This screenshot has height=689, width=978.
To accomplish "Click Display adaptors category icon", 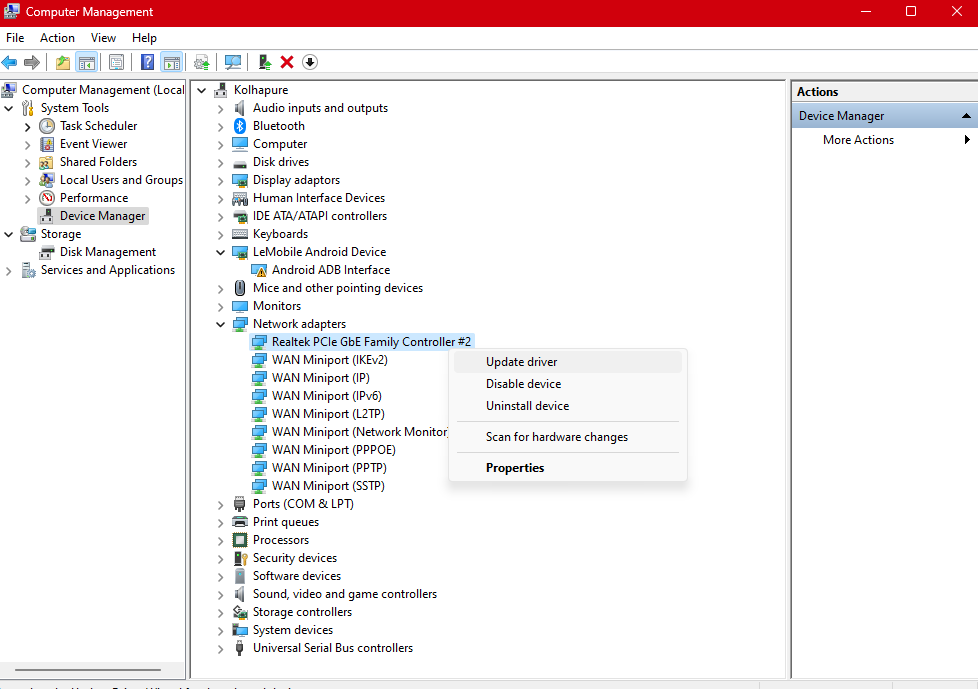I will 240,180.
